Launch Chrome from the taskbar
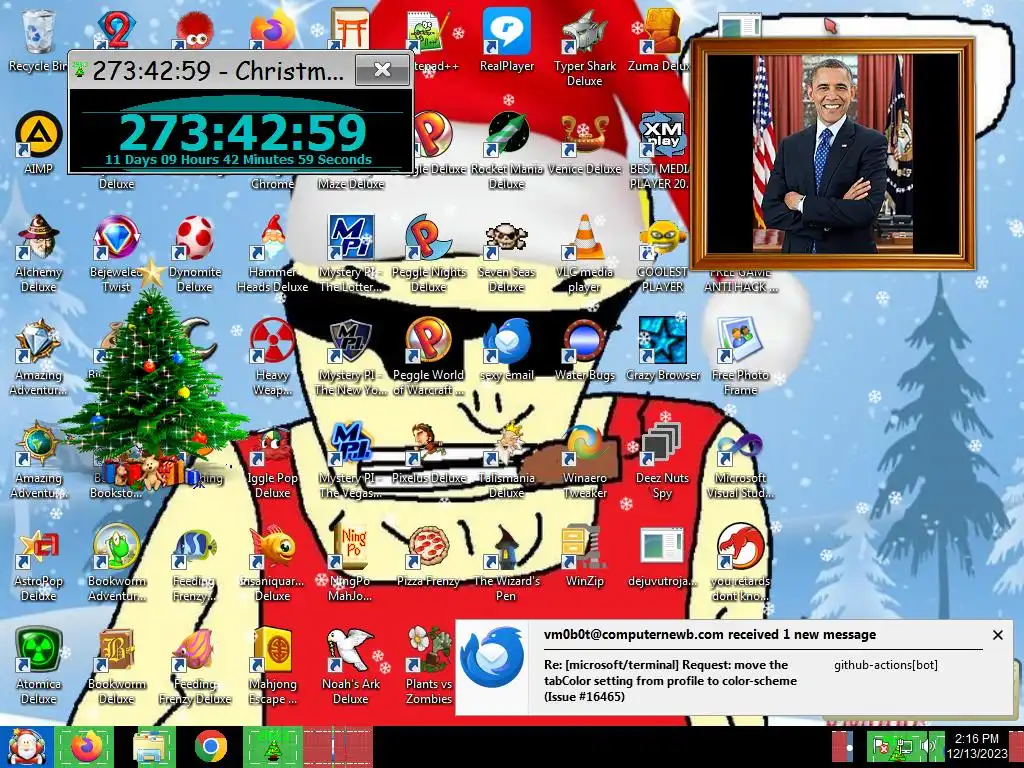Screen dimensions: 1024x768 coord(210,746)
